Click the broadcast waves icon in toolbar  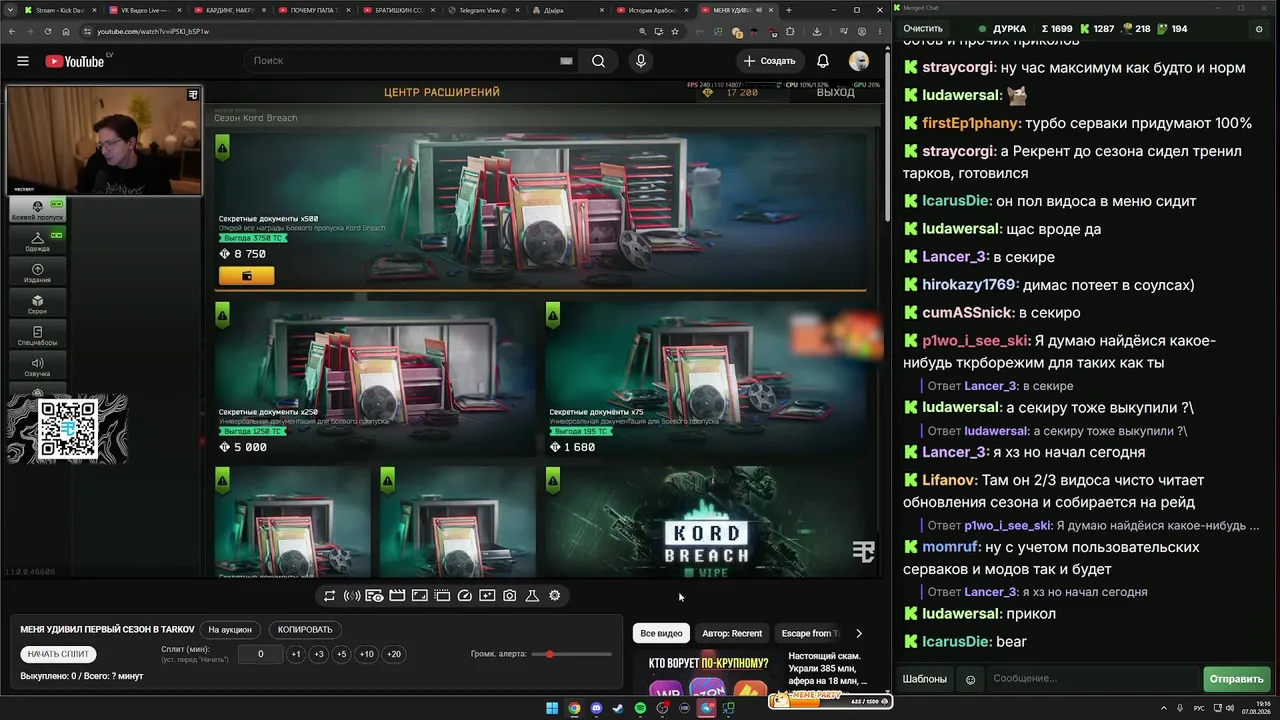pos(352,596)
